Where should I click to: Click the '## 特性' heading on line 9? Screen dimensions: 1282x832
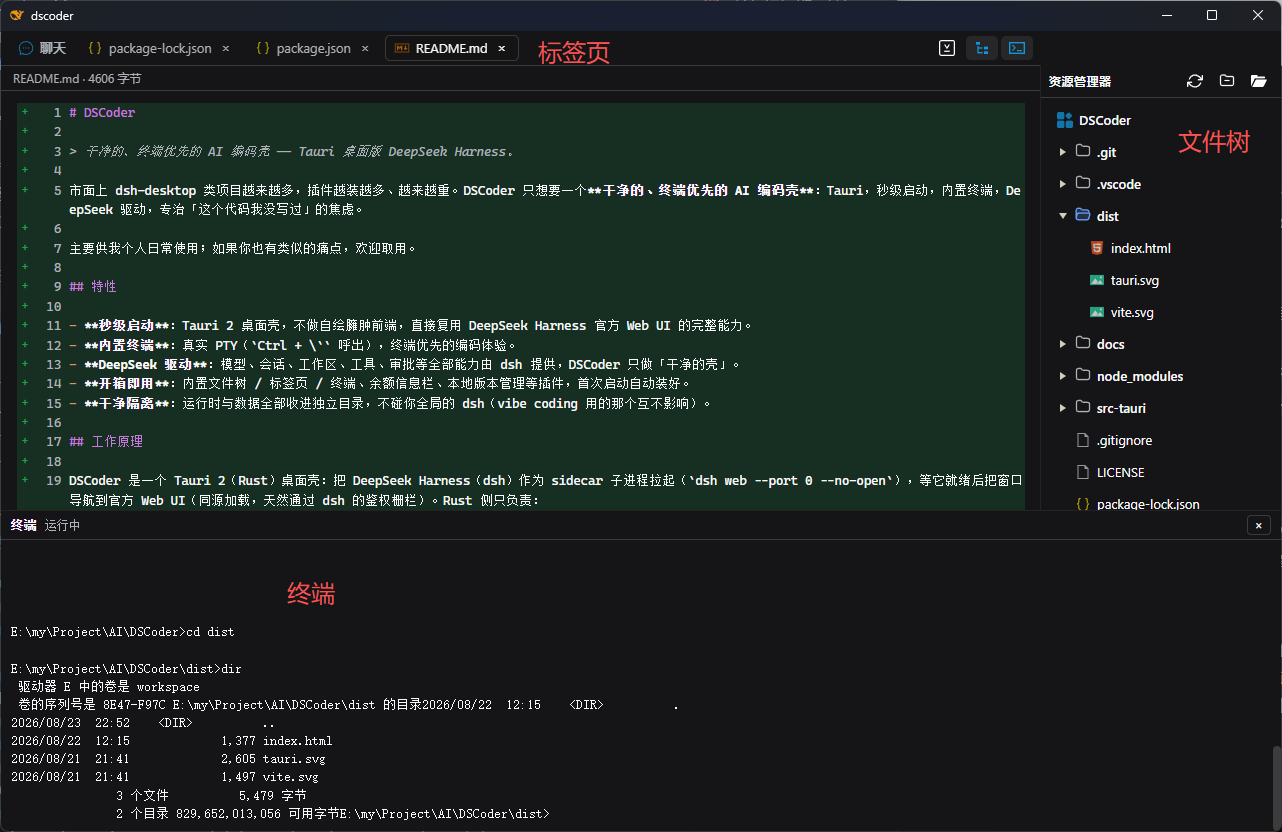click(x=92, y=286)
